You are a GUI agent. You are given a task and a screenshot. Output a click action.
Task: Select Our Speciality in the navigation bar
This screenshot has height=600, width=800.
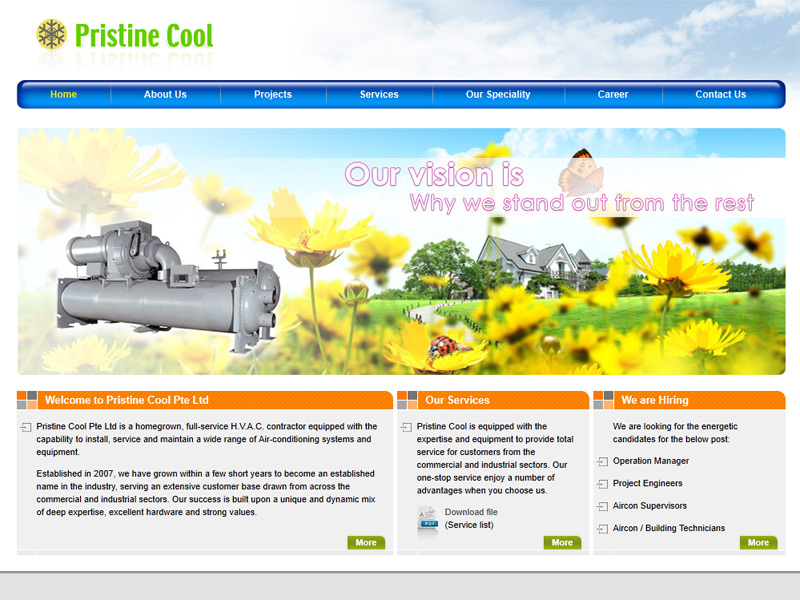[498, 94]
